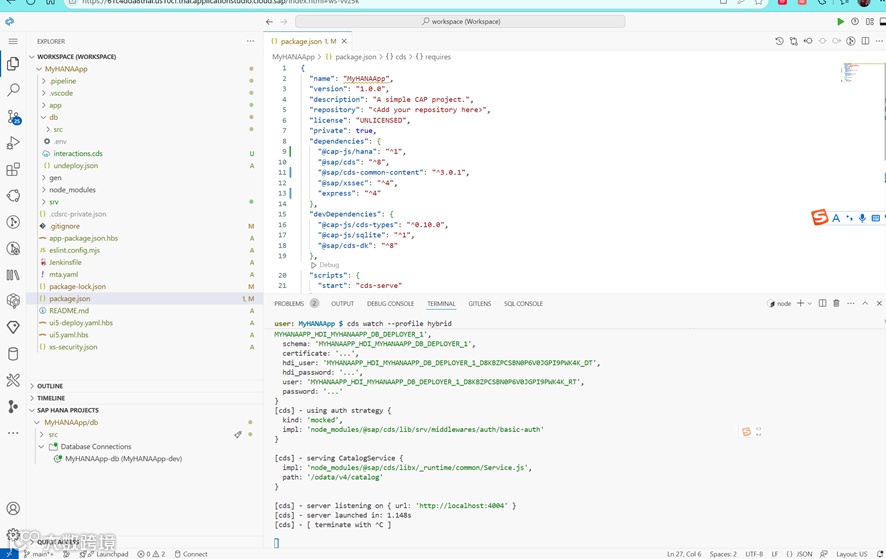Click Ln 27, Col 6 in status bar
Screen dimensions: 886x559
coord(684,554)
